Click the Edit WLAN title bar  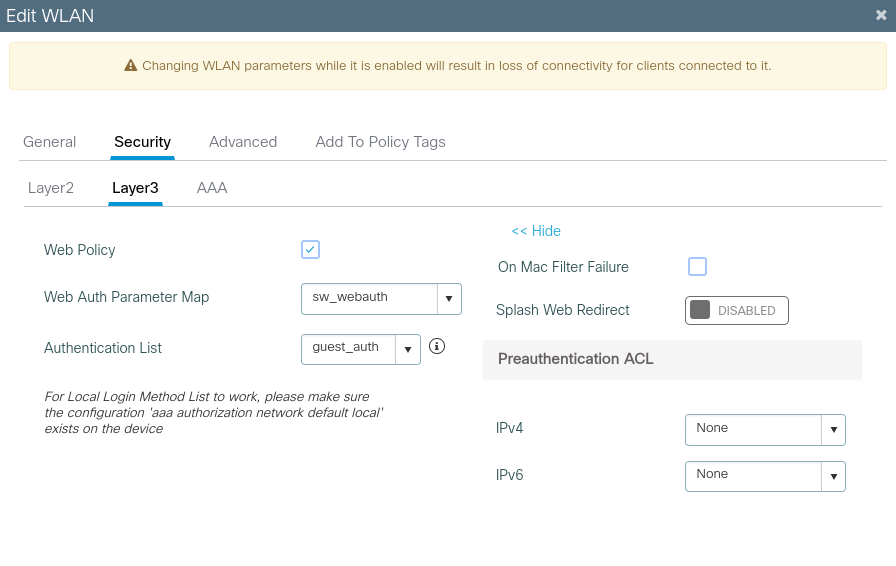pyautogui.click(x=400, y=15)
